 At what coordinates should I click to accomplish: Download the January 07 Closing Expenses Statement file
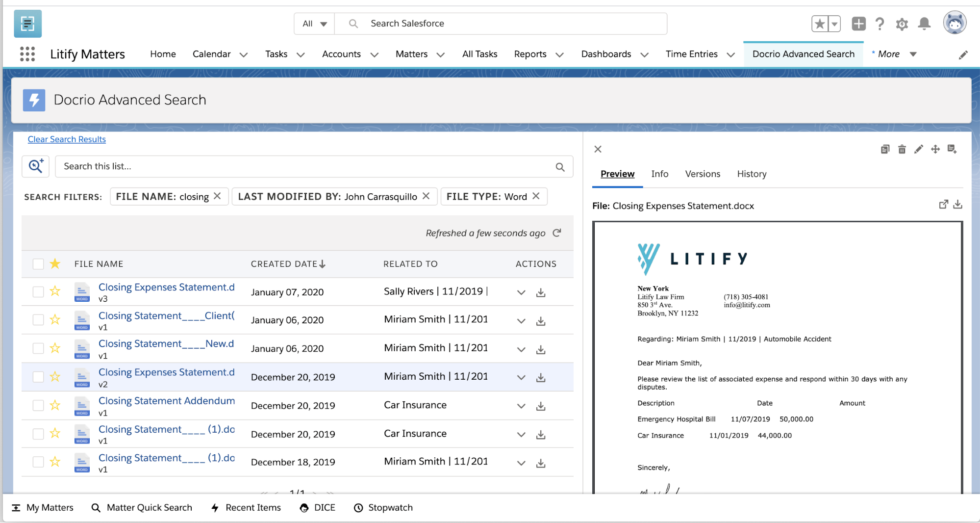(541, 292)
